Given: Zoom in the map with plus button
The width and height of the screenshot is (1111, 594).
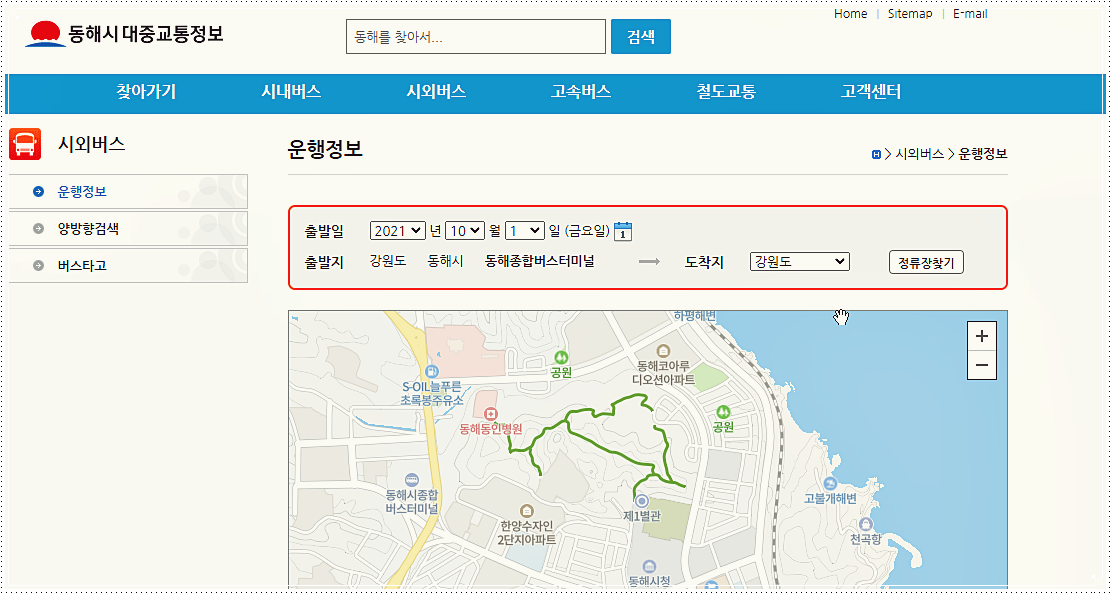Looking at the screenshot, I should [x=981, y=337].
